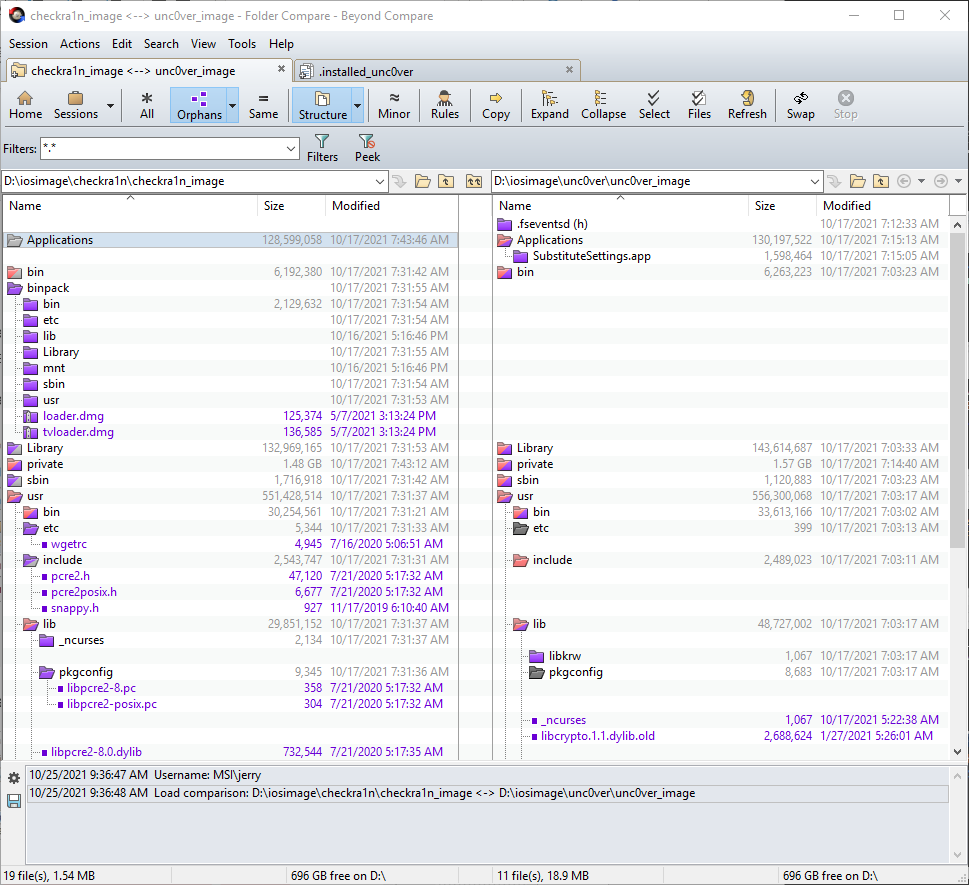Click the Files toolbar button
Viewport: 969px width, 885px height.
click(x=699, y=105)
